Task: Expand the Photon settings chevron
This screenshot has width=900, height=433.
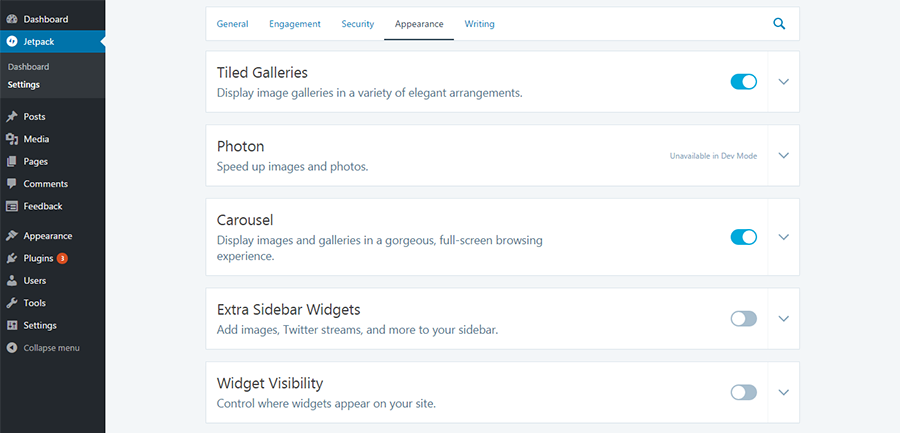Action: click(x=783, y=156)
